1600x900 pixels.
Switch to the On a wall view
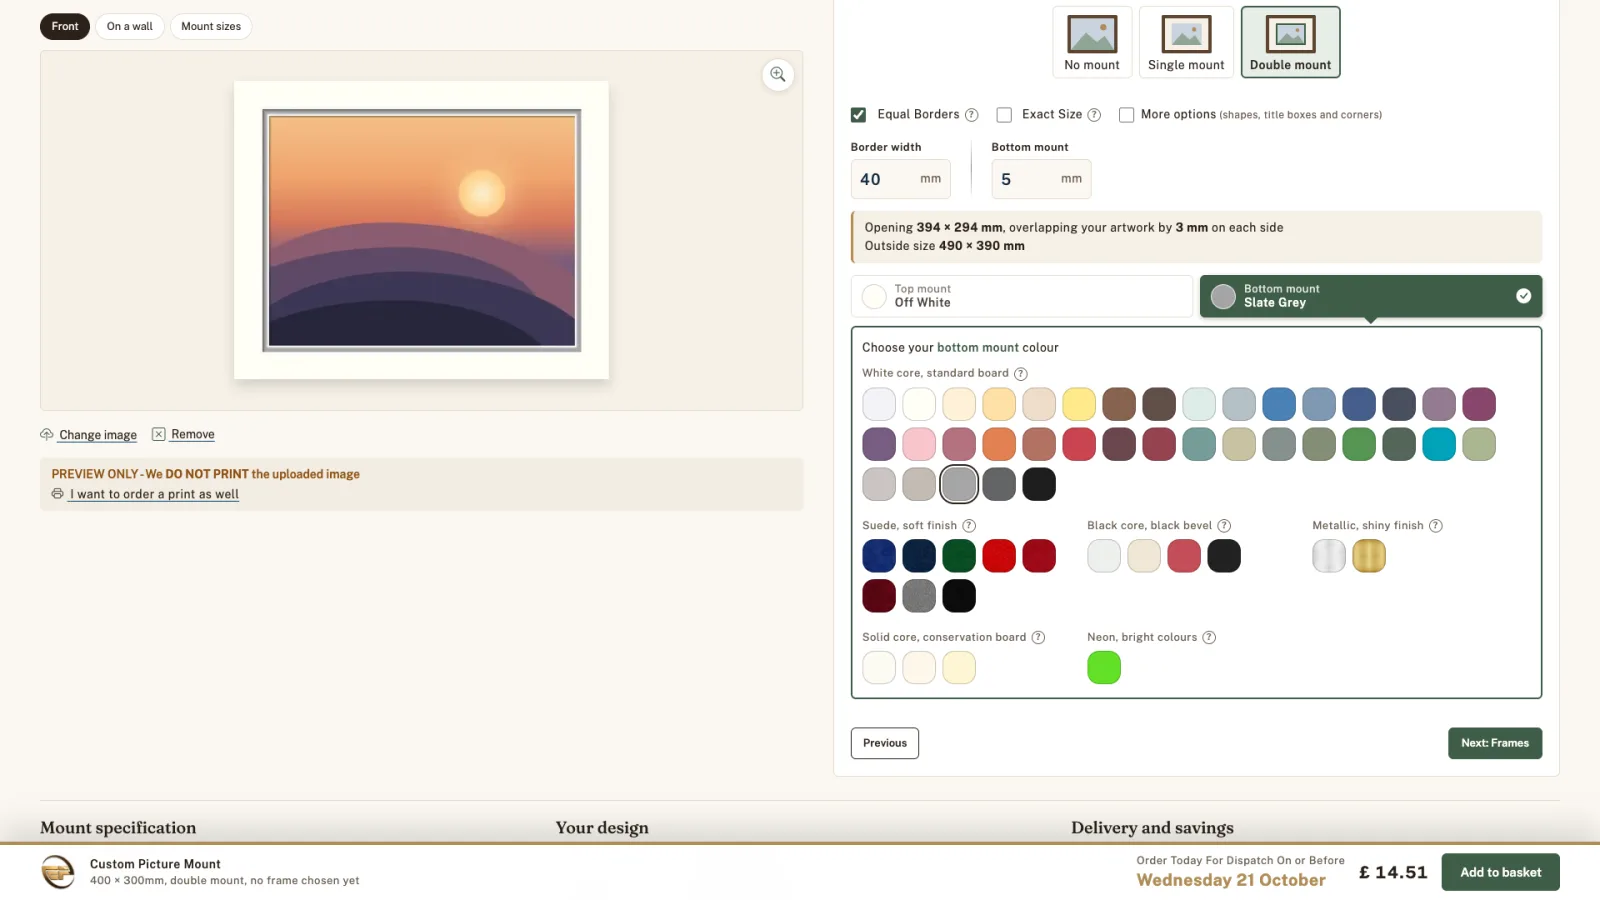pos(130,27)
